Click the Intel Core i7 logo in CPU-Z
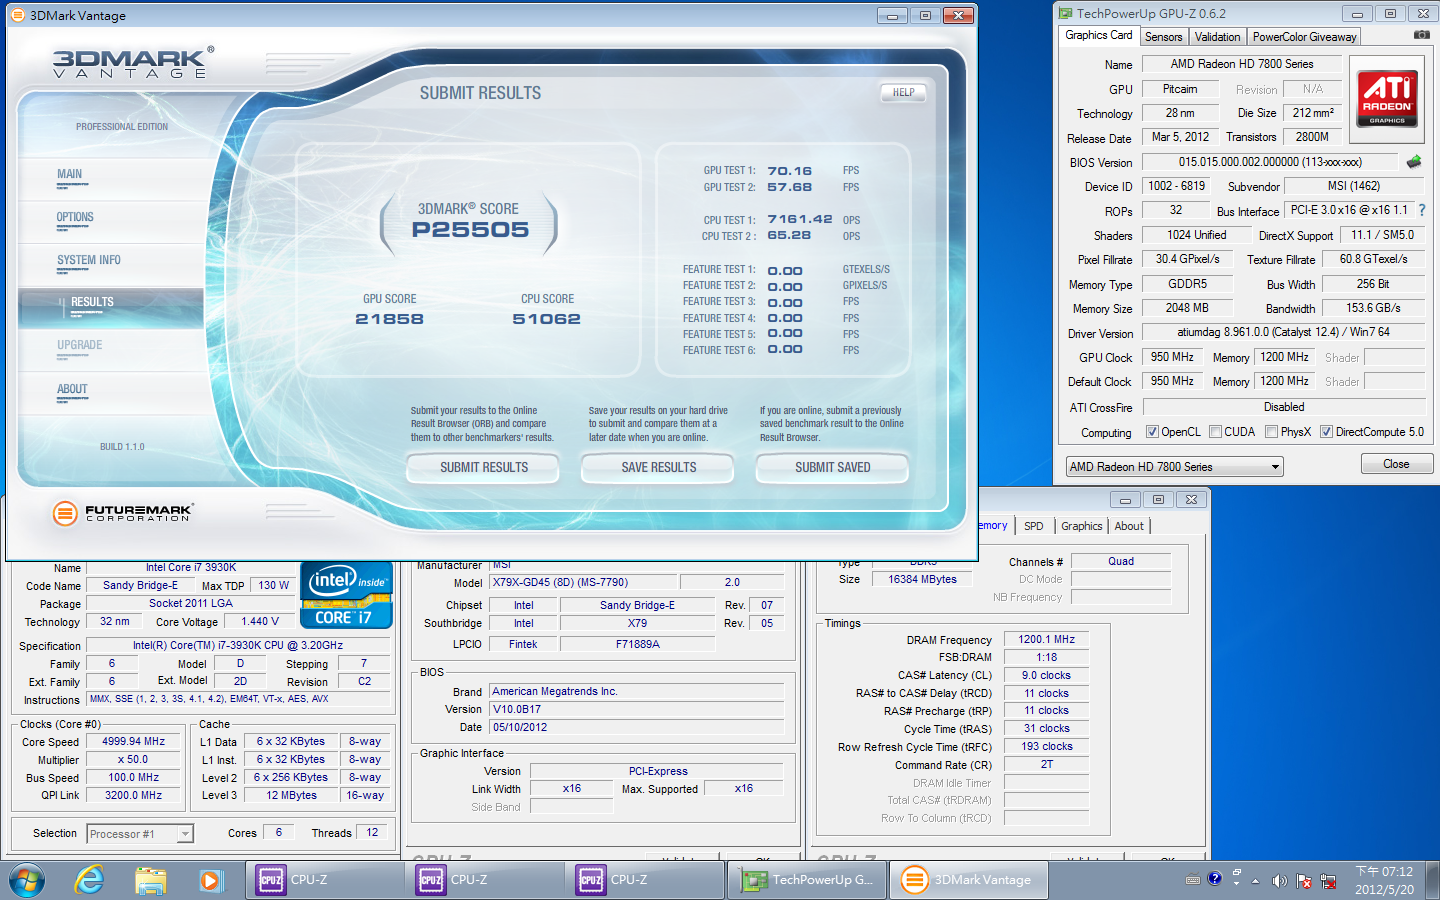Screen dimensions: 1440x900 click(346, 597)
